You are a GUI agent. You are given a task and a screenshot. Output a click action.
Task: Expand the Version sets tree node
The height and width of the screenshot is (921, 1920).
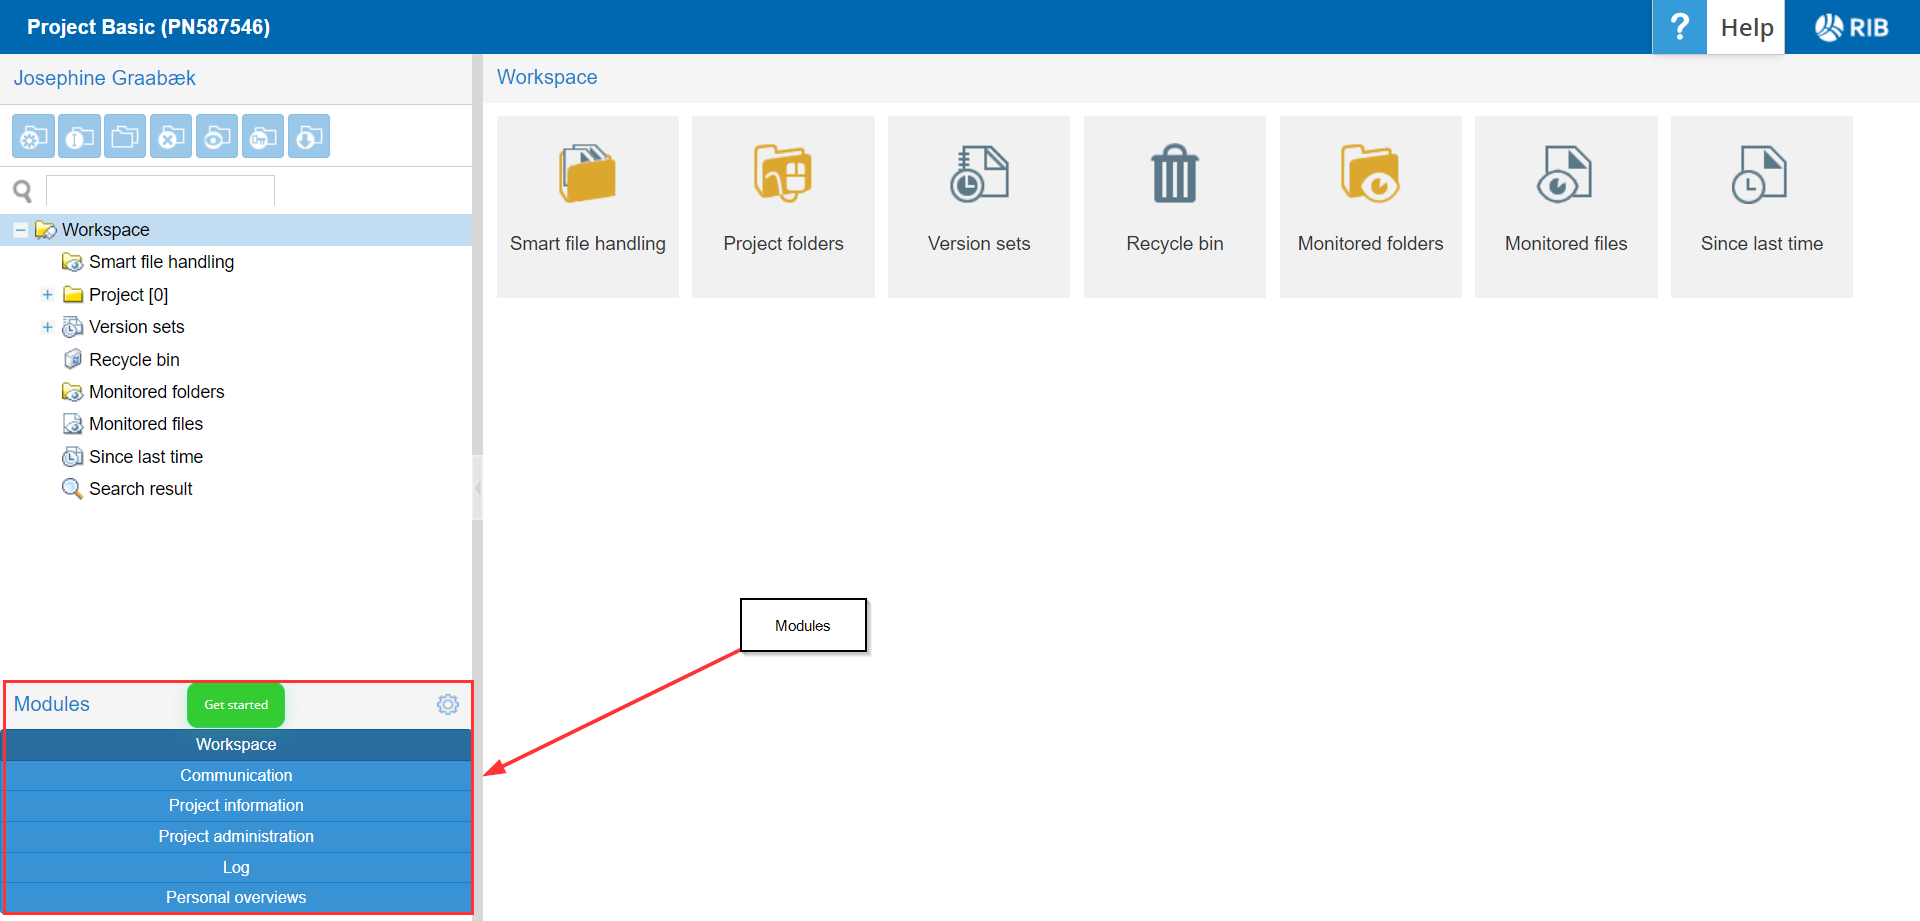tap(47, 327)
